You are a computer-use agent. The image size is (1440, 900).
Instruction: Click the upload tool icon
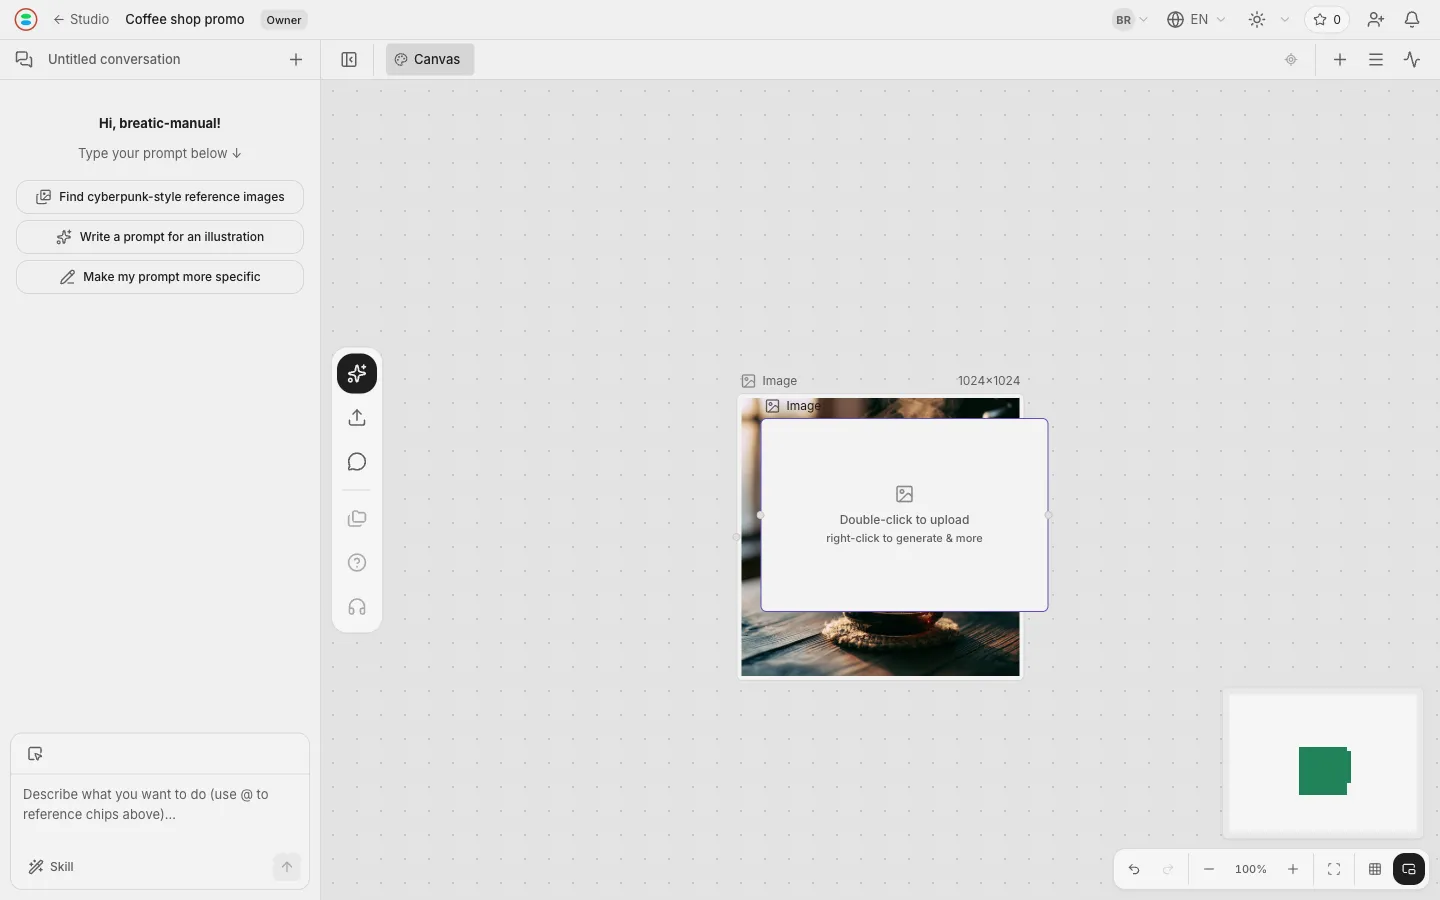coord(357,418)
